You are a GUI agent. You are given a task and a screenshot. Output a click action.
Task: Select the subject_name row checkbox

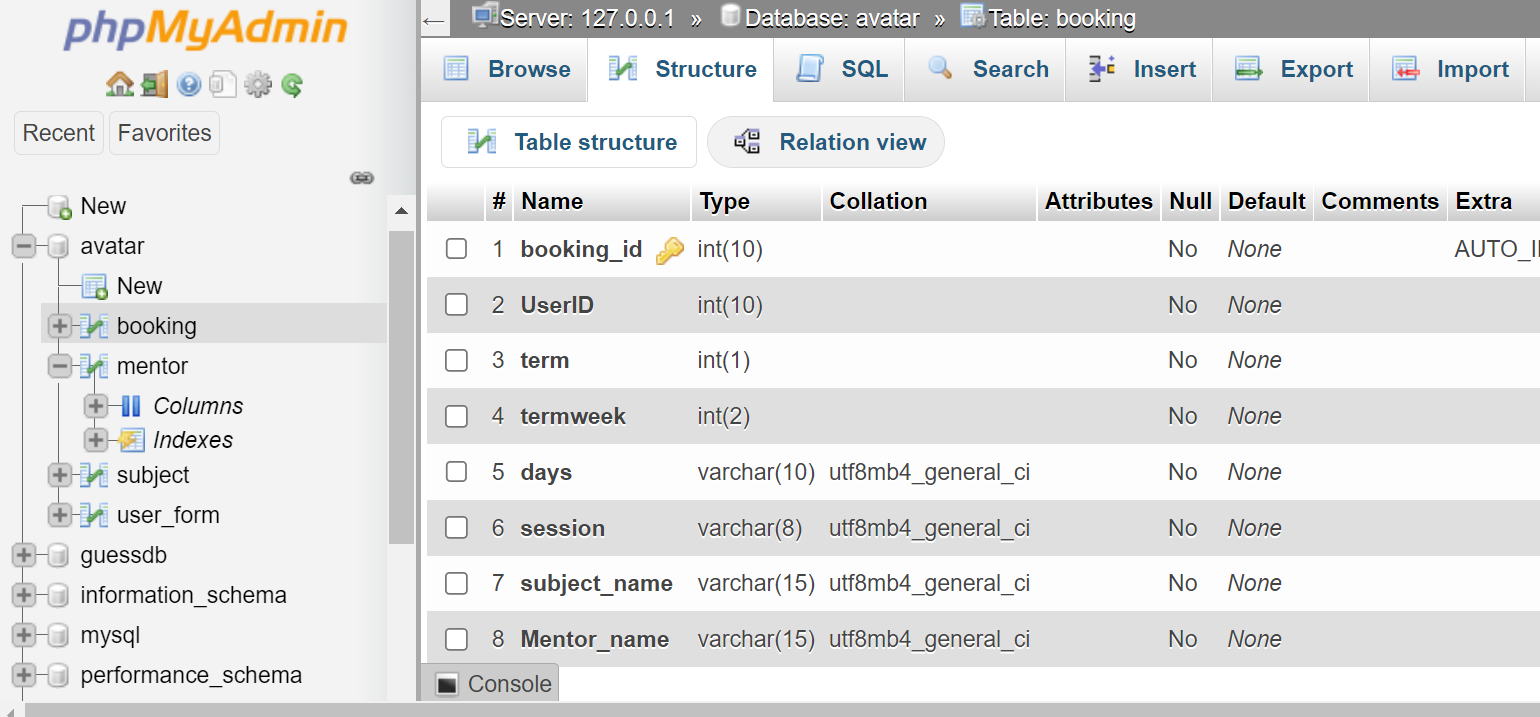tap(457, 583)
